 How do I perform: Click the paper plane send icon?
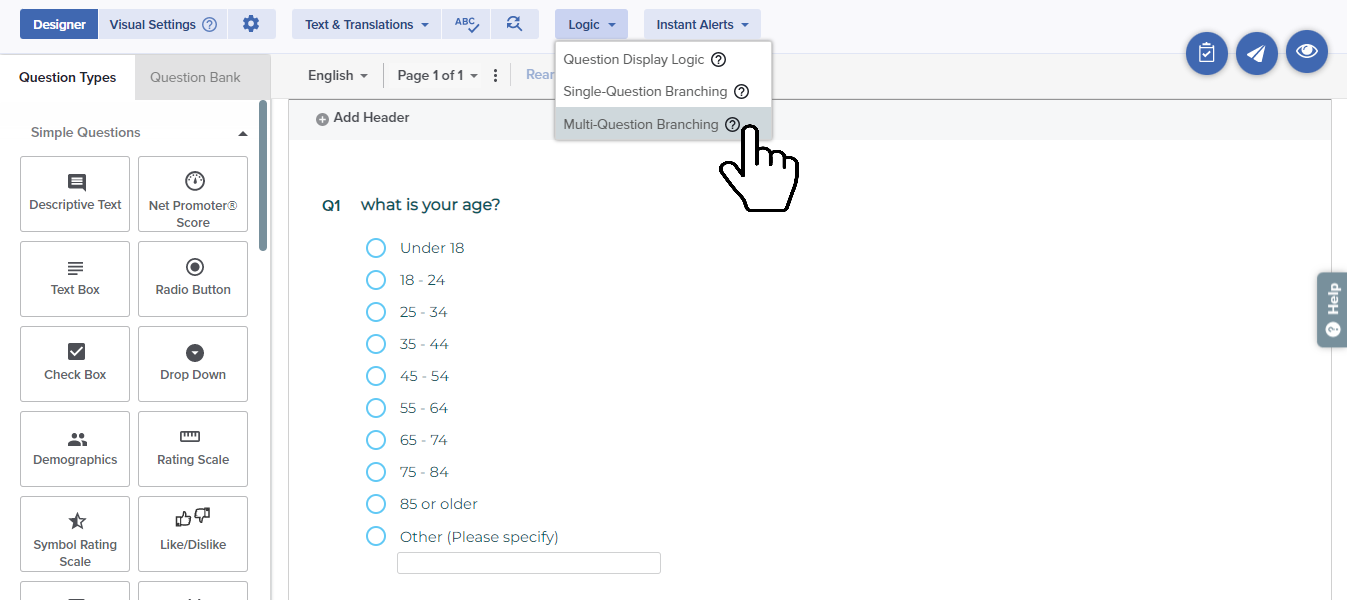[1256, 53]
